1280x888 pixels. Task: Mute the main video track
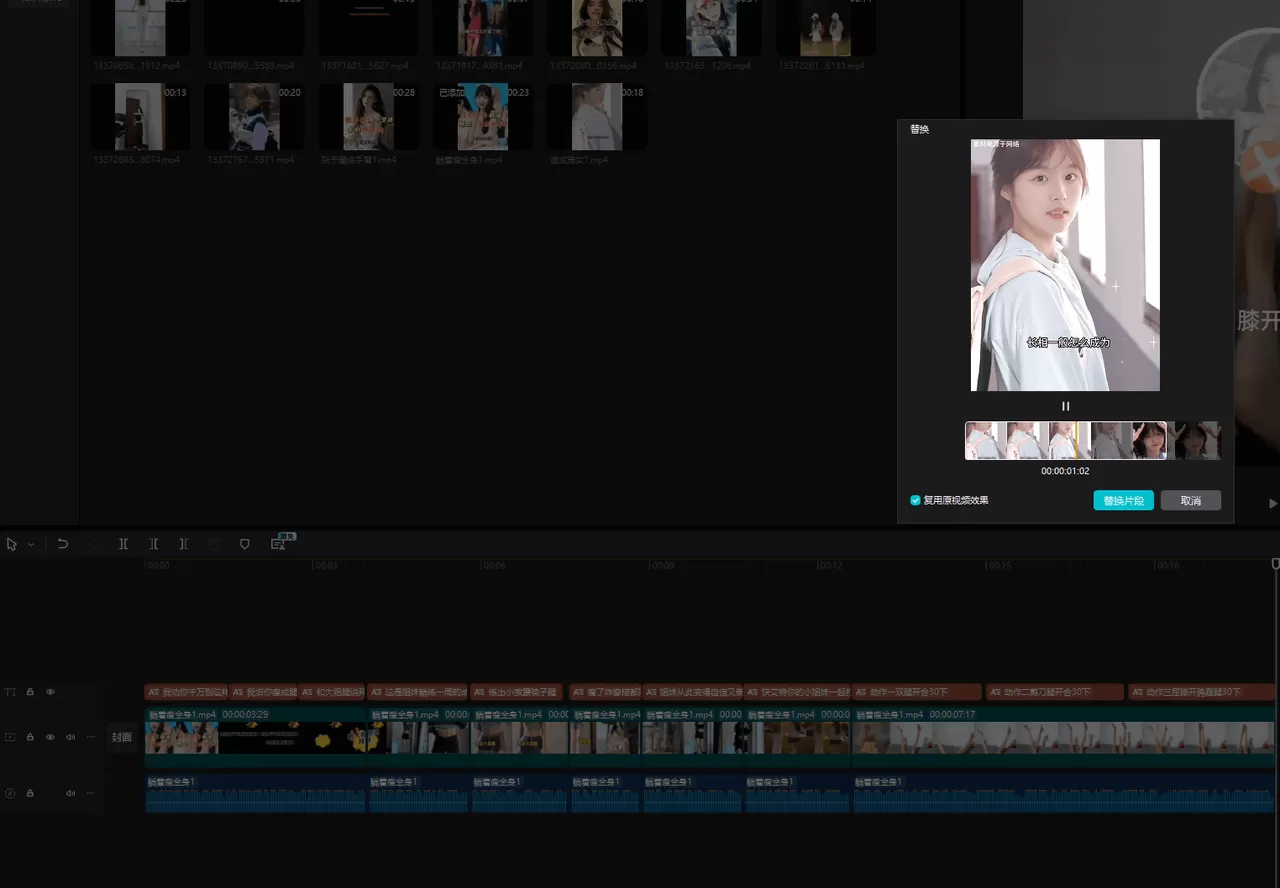(x=70, y=737)
